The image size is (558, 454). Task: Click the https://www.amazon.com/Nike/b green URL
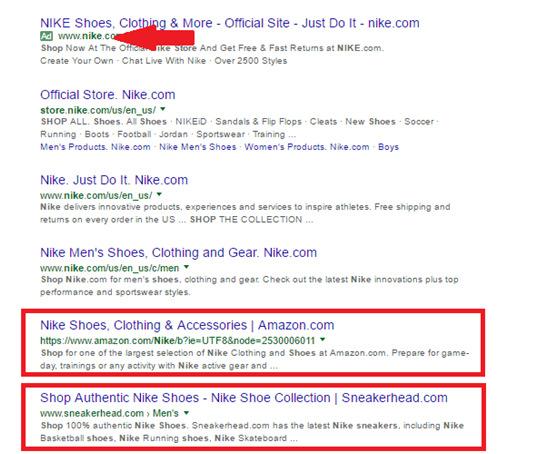point(178,341)
